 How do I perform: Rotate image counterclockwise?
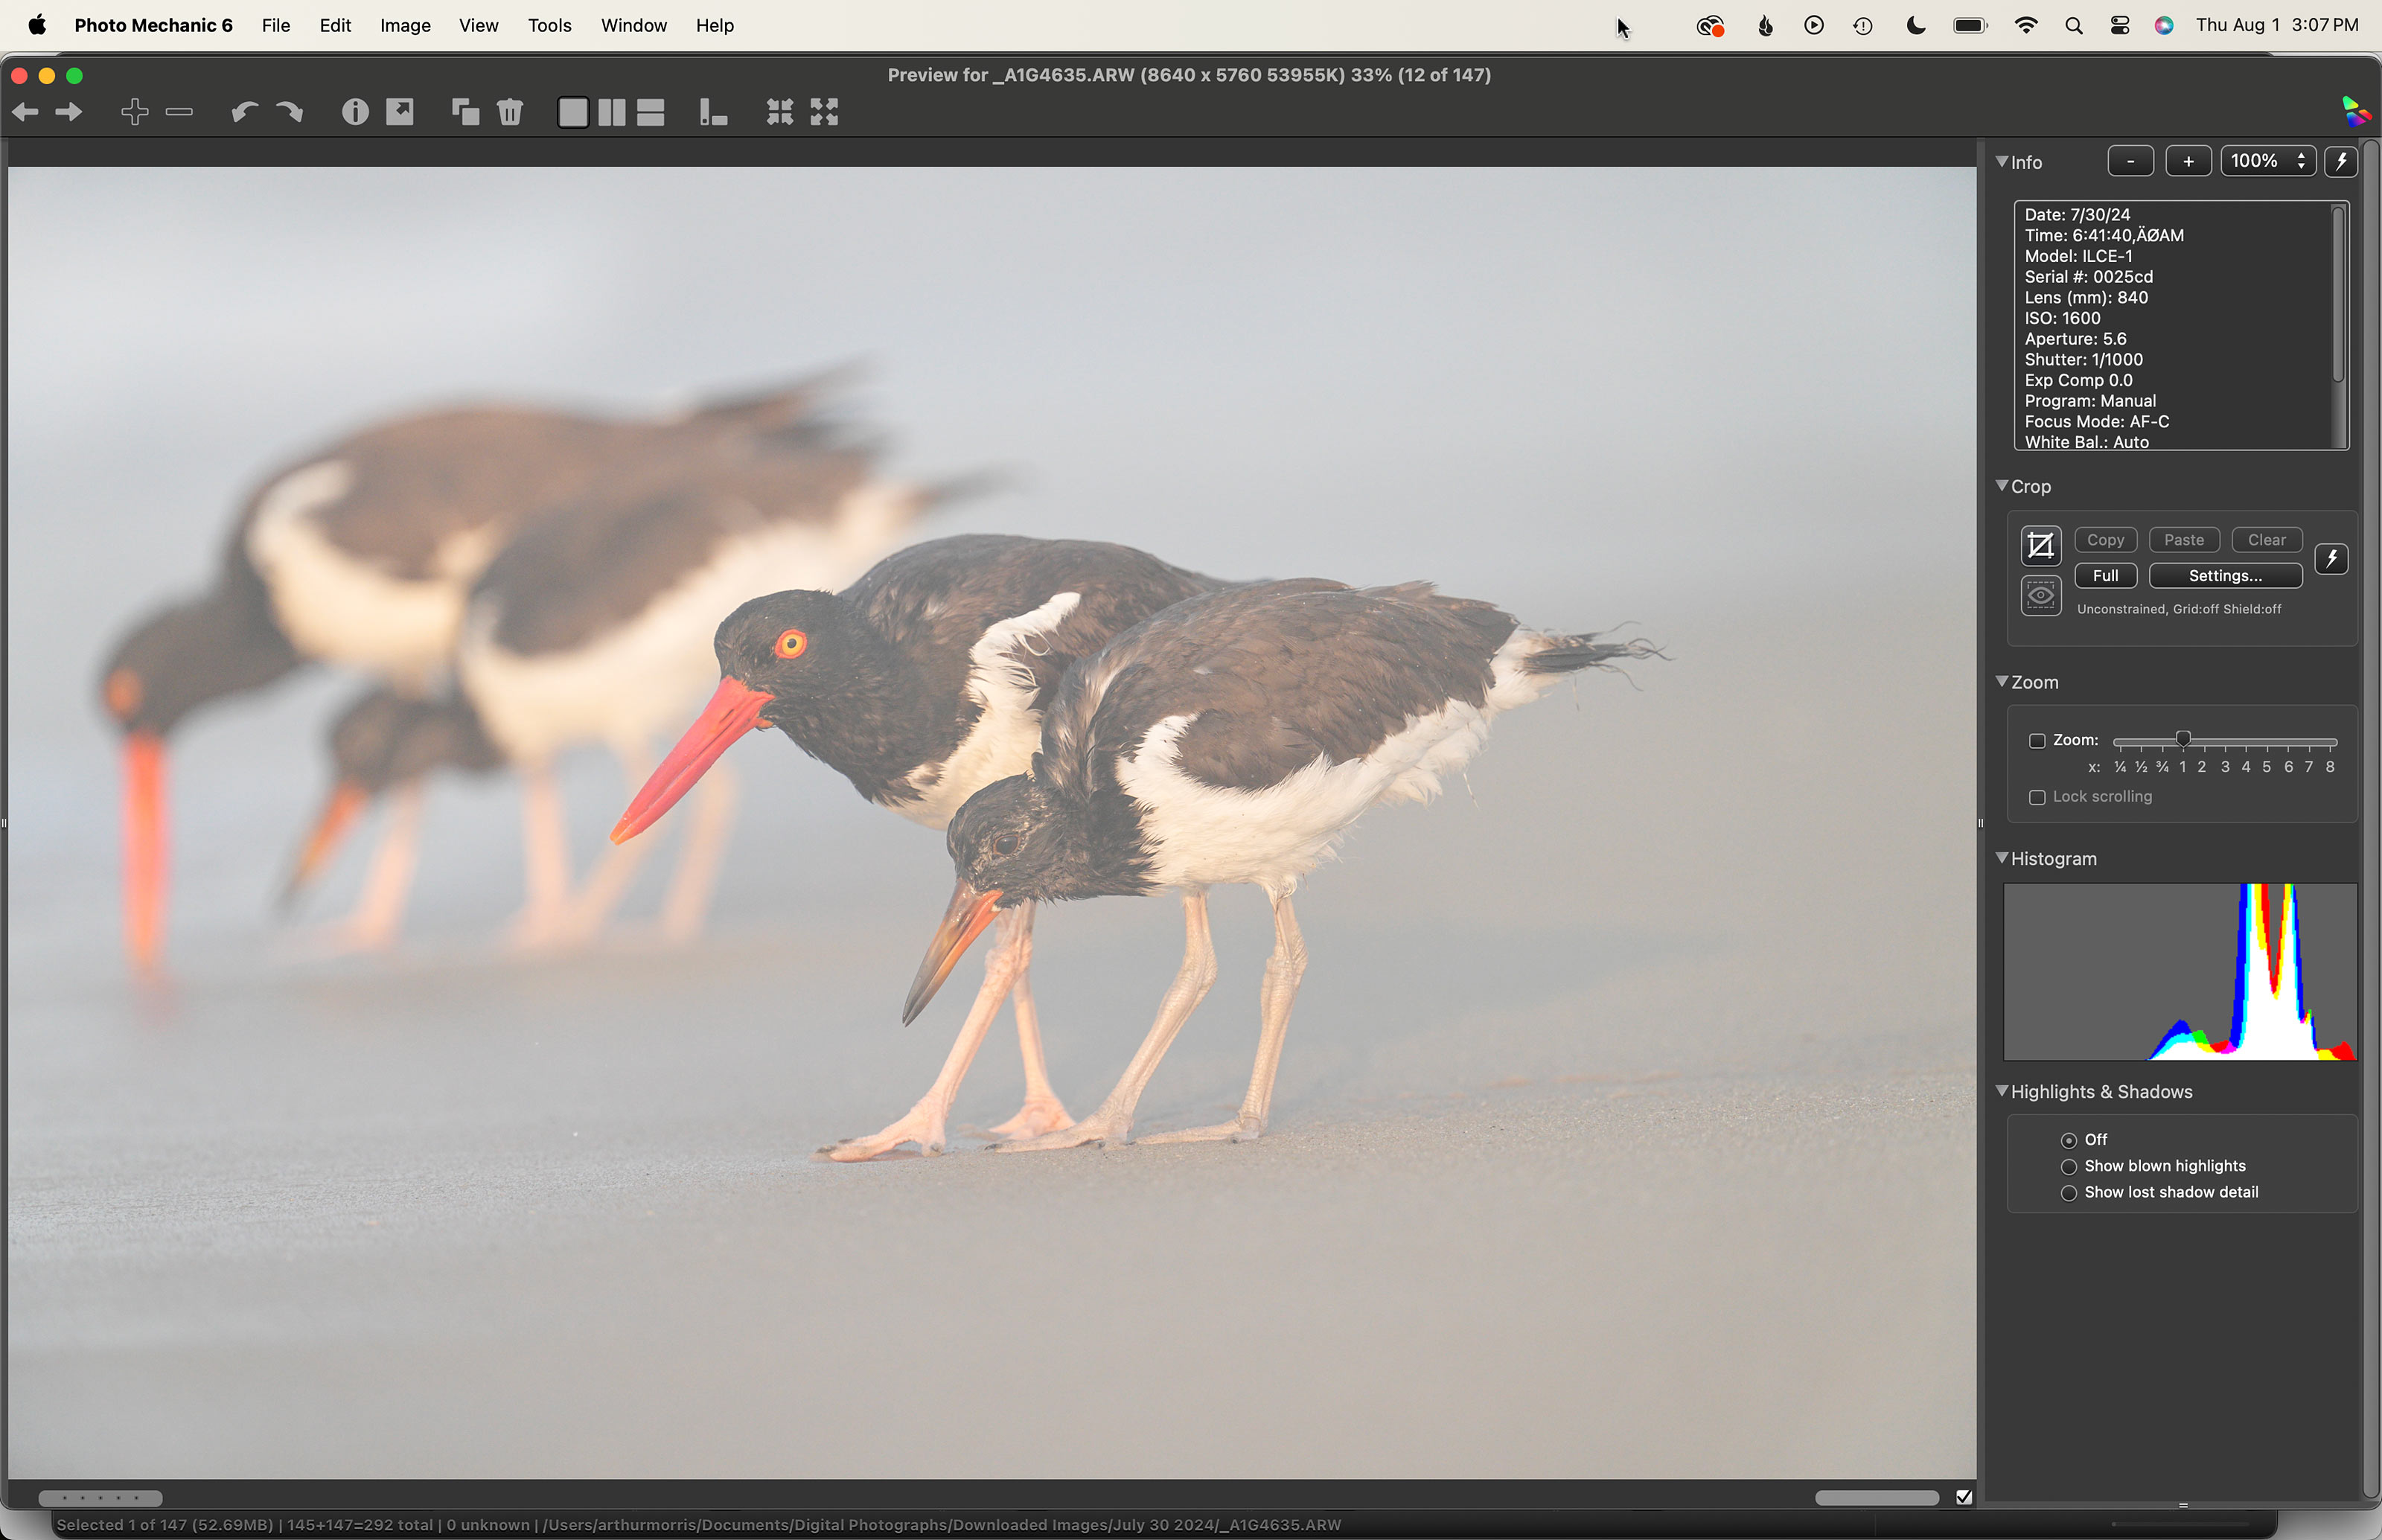pyautogui.click(x=245, y=112)
